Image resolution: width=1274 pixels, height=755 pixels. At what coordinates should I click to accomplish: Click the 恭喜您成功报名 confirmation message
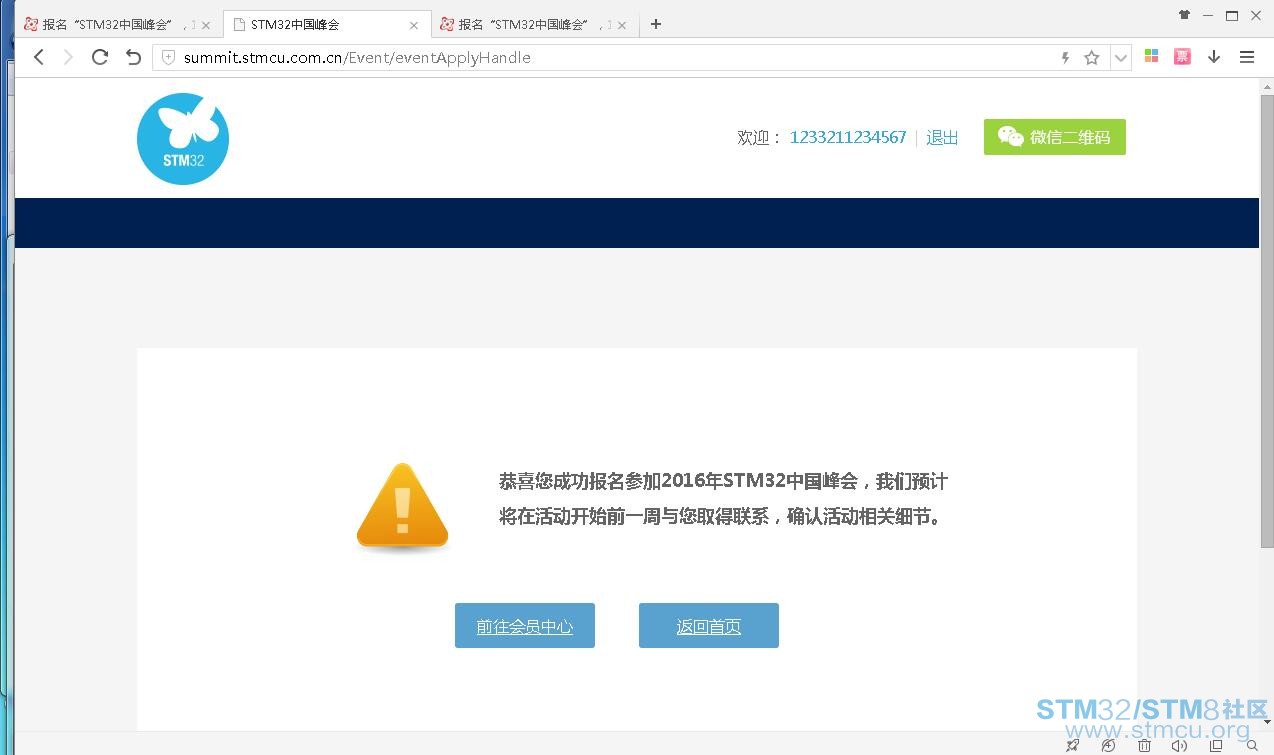click(723, 499)
